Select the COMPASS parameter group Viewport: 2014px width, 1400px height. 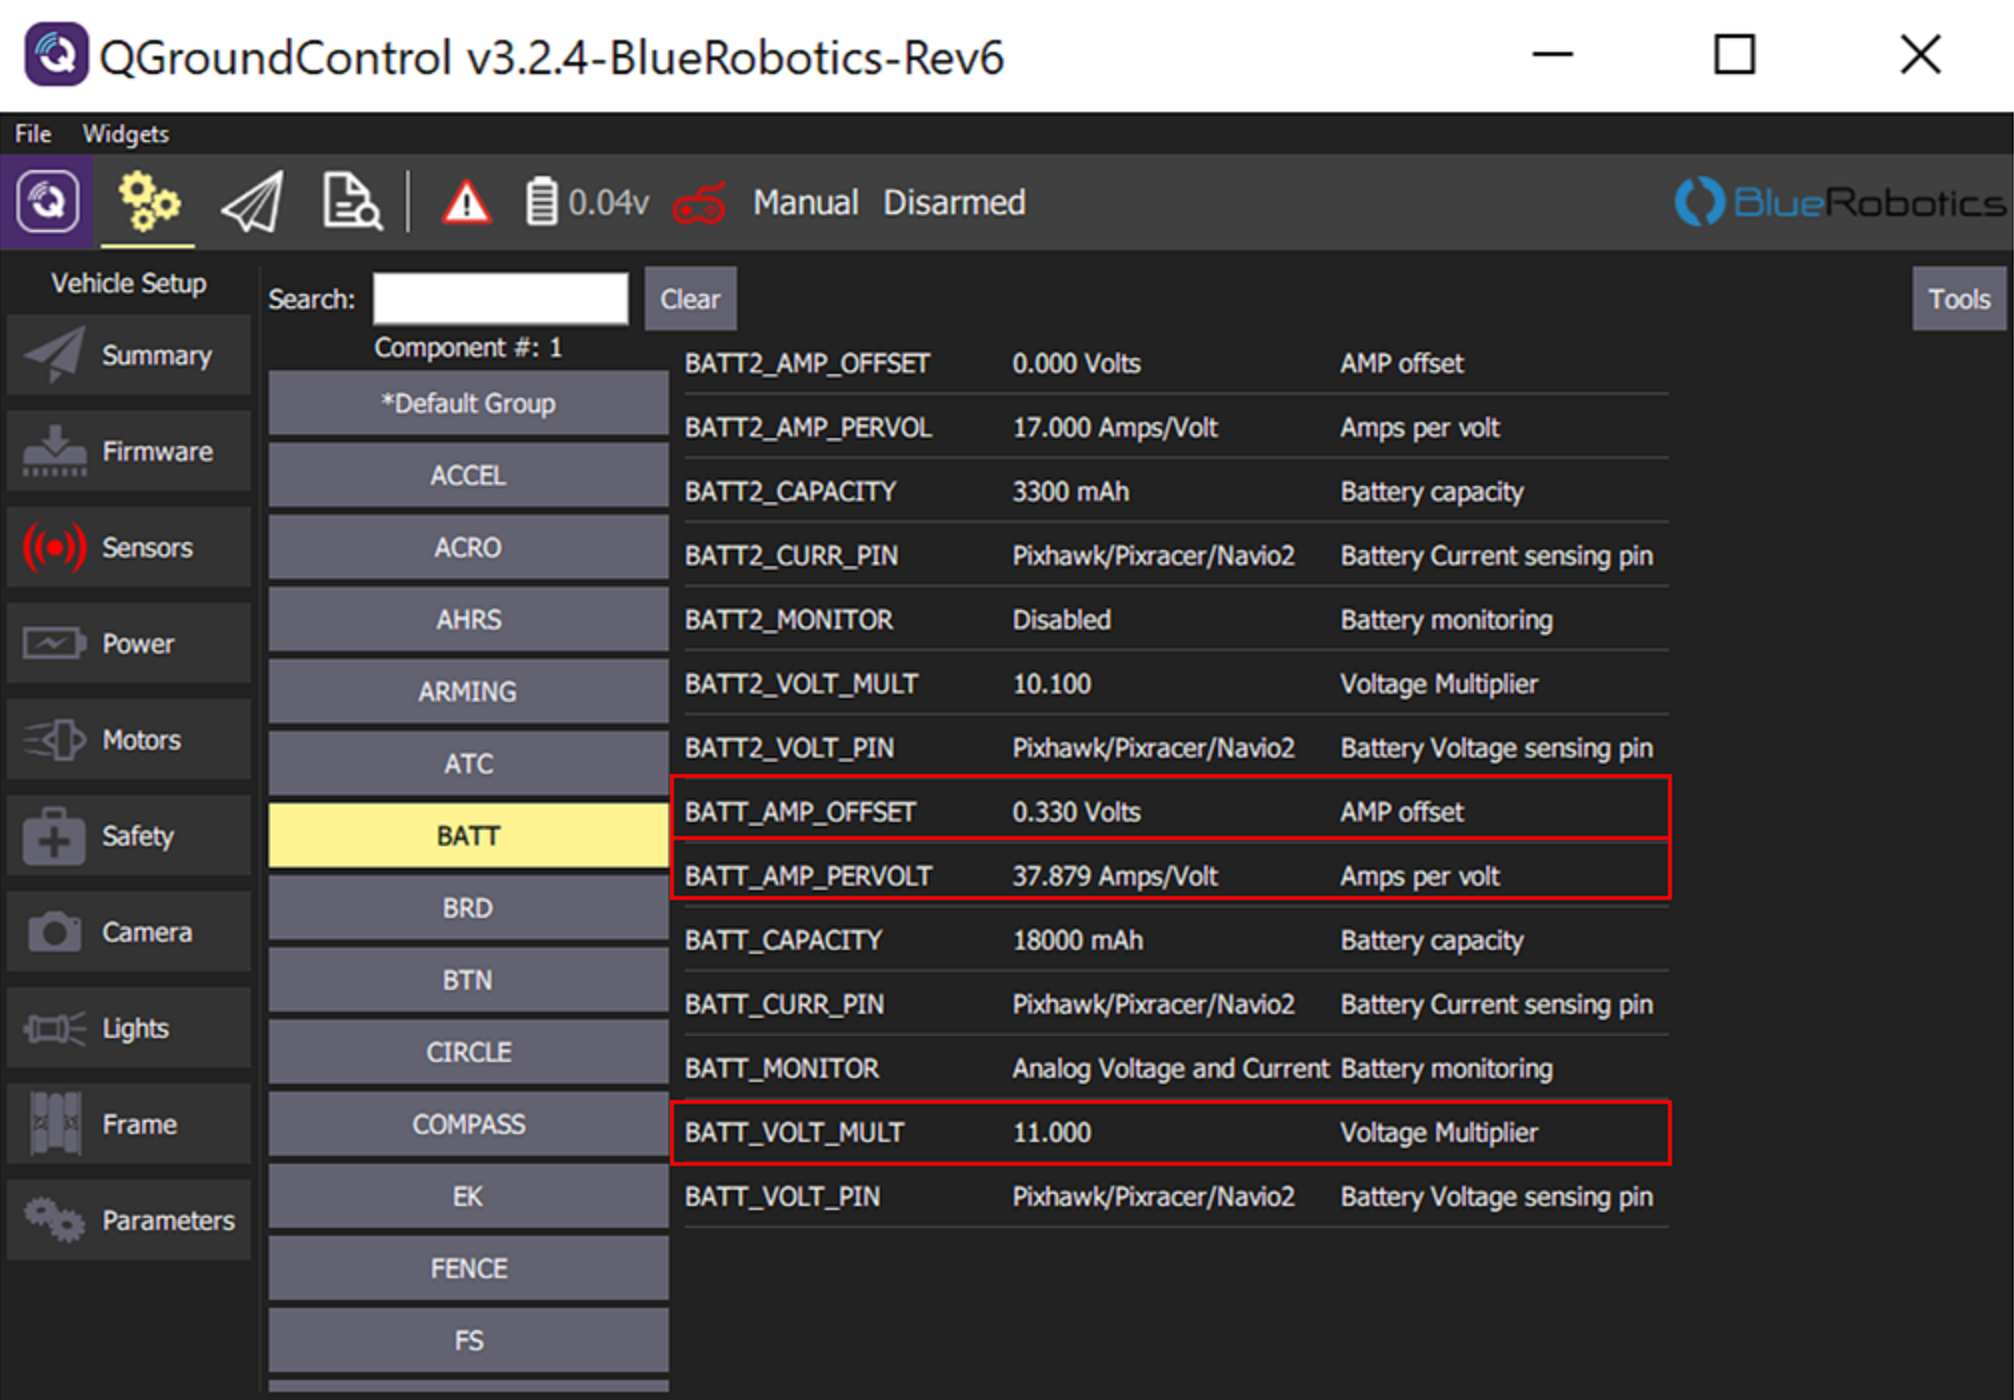[x=468, y=1124]
